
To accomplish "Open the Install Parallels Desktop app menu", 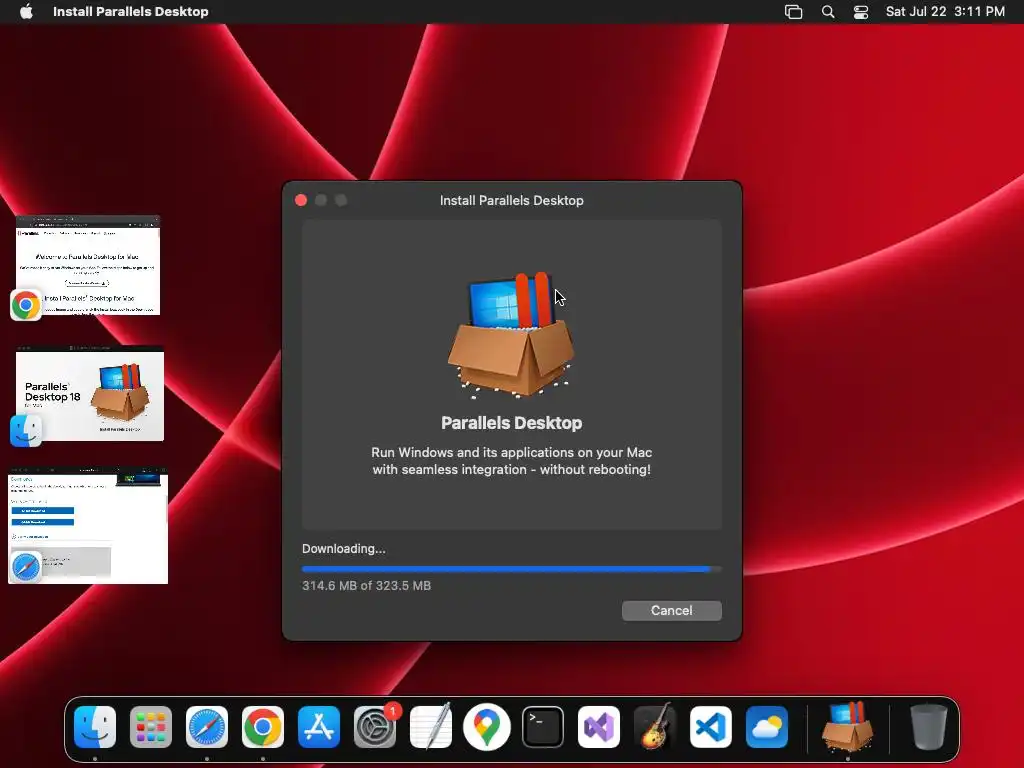I will coord(131,12).
